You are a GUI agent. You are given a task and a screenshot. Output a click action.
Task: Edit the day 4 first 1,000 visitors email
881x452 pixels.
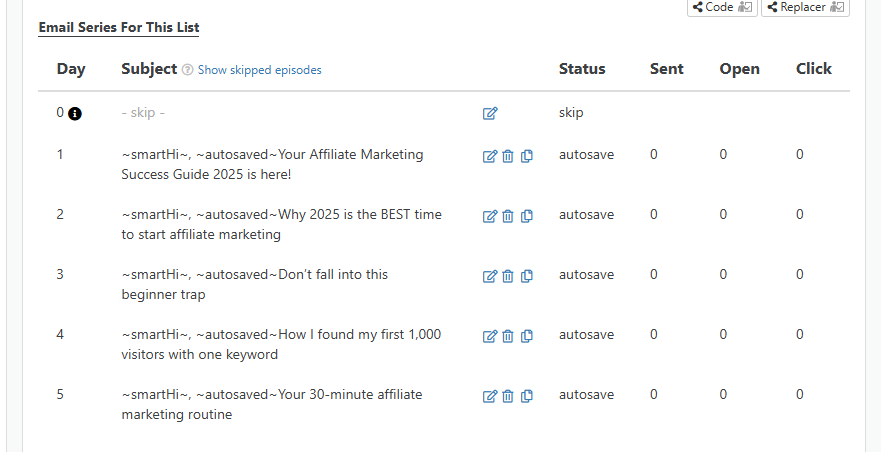(x=490, y=336)
